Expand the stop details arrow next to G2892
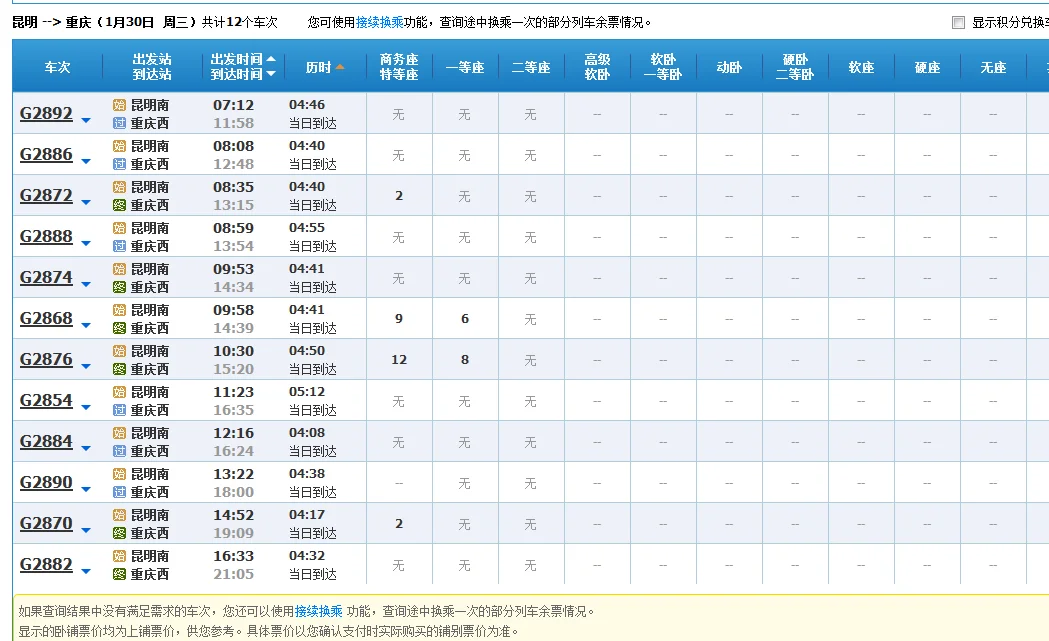This screenshot has height=641, width=1049. point(86,121)
